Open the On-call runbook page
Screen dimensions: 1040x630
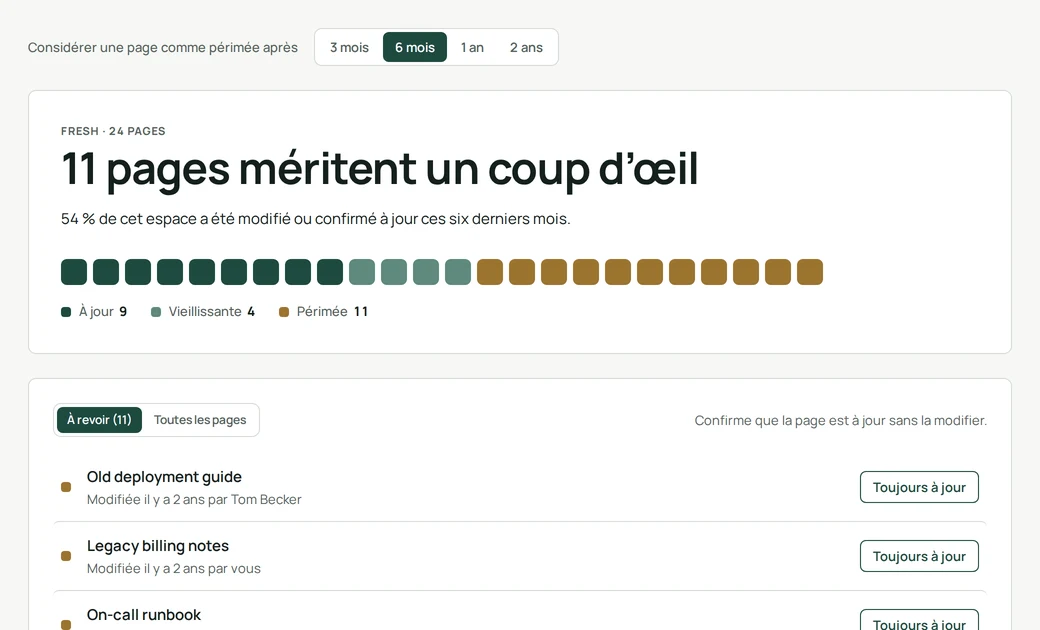pyautogui.click(x=144, y=615)
